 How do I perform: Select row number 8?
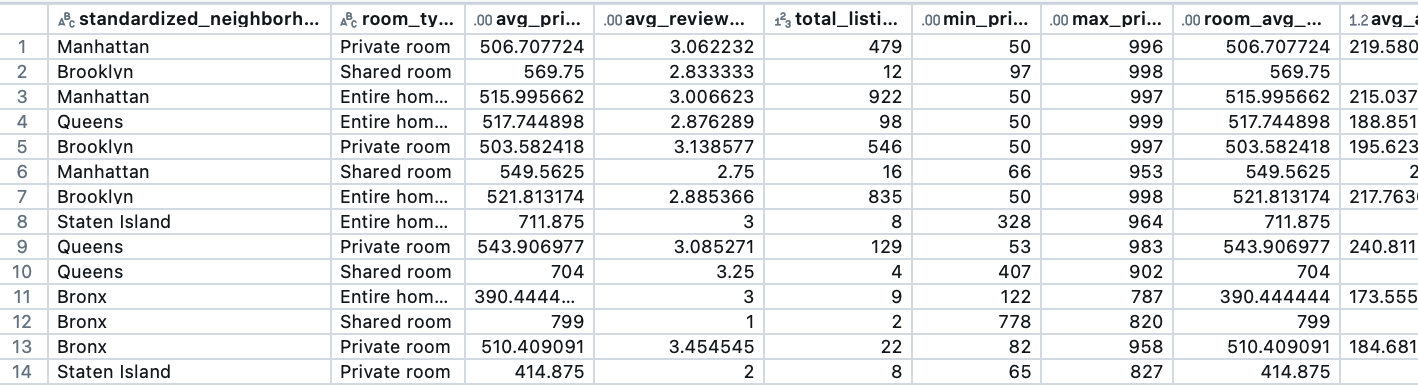click(24, 222)
